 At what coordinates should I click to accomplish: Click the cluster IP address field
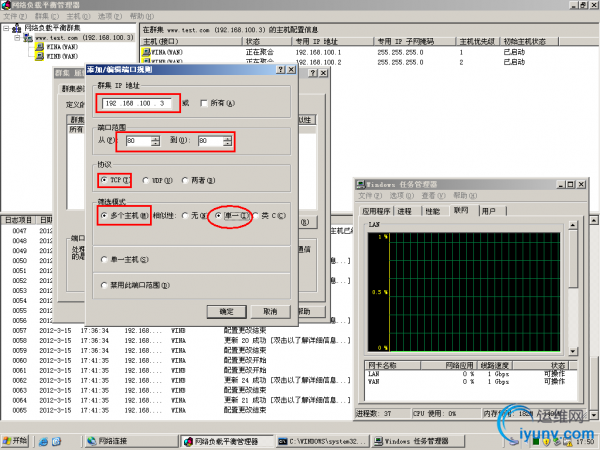coord(136,103)
